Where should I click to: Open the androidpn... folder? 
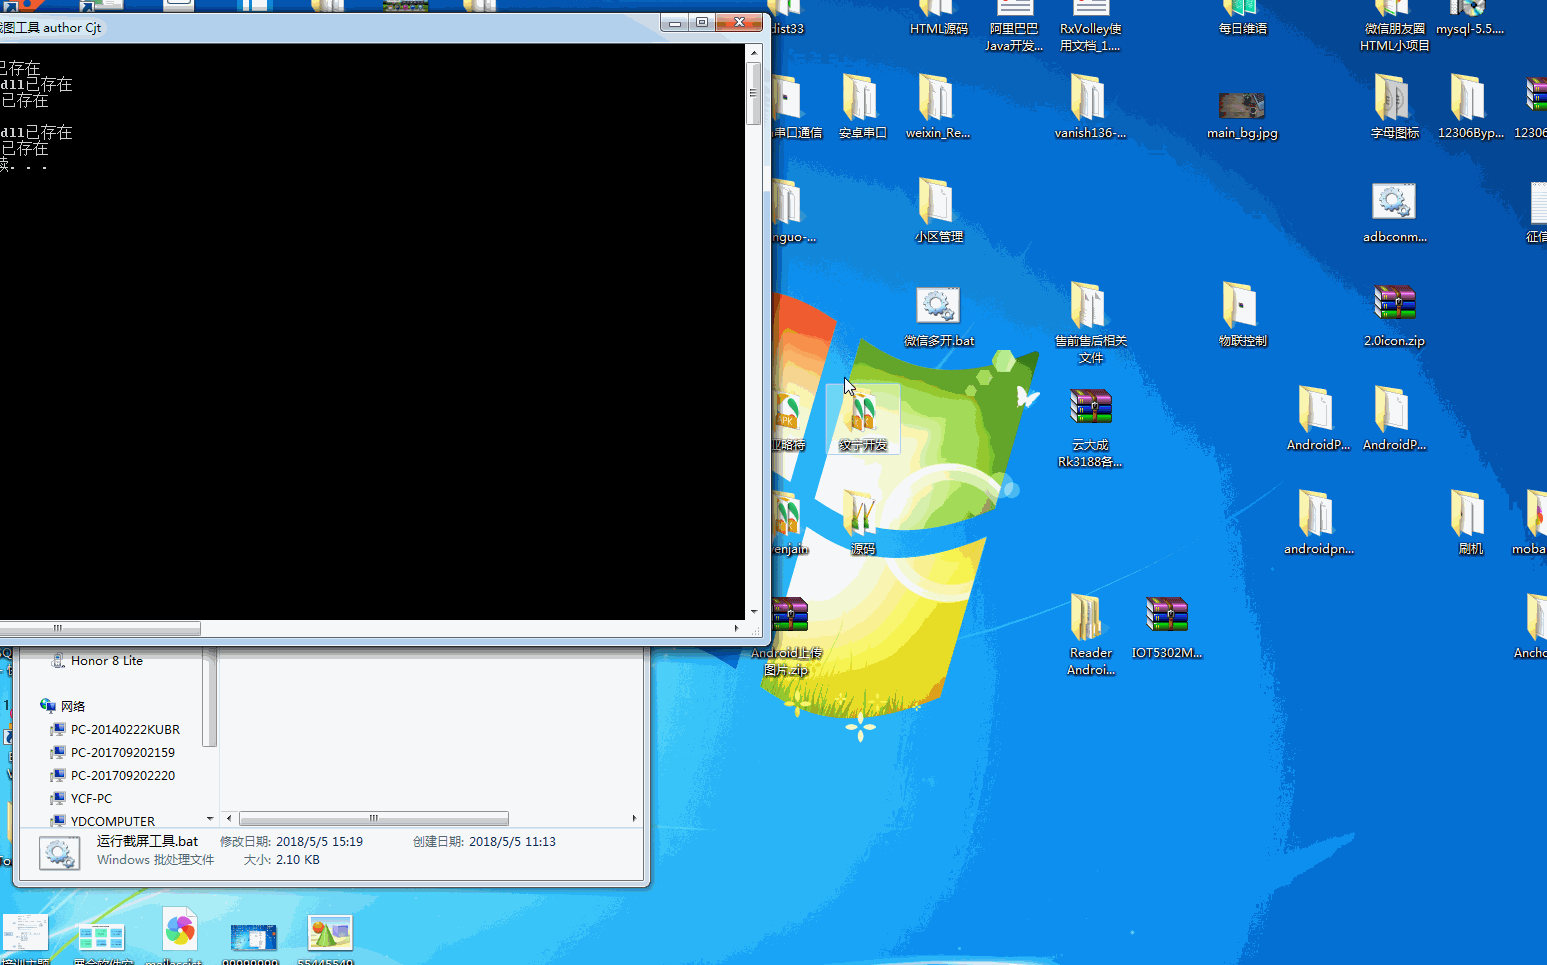pyautogui.click(x=1317, y=523)
